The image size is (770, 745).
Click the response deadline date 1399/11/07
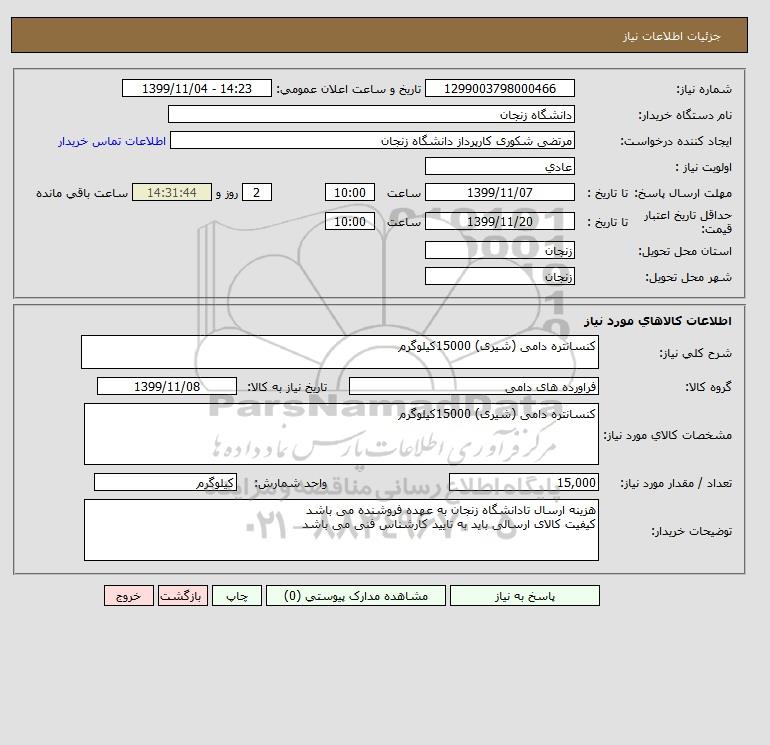pos(499,193)
